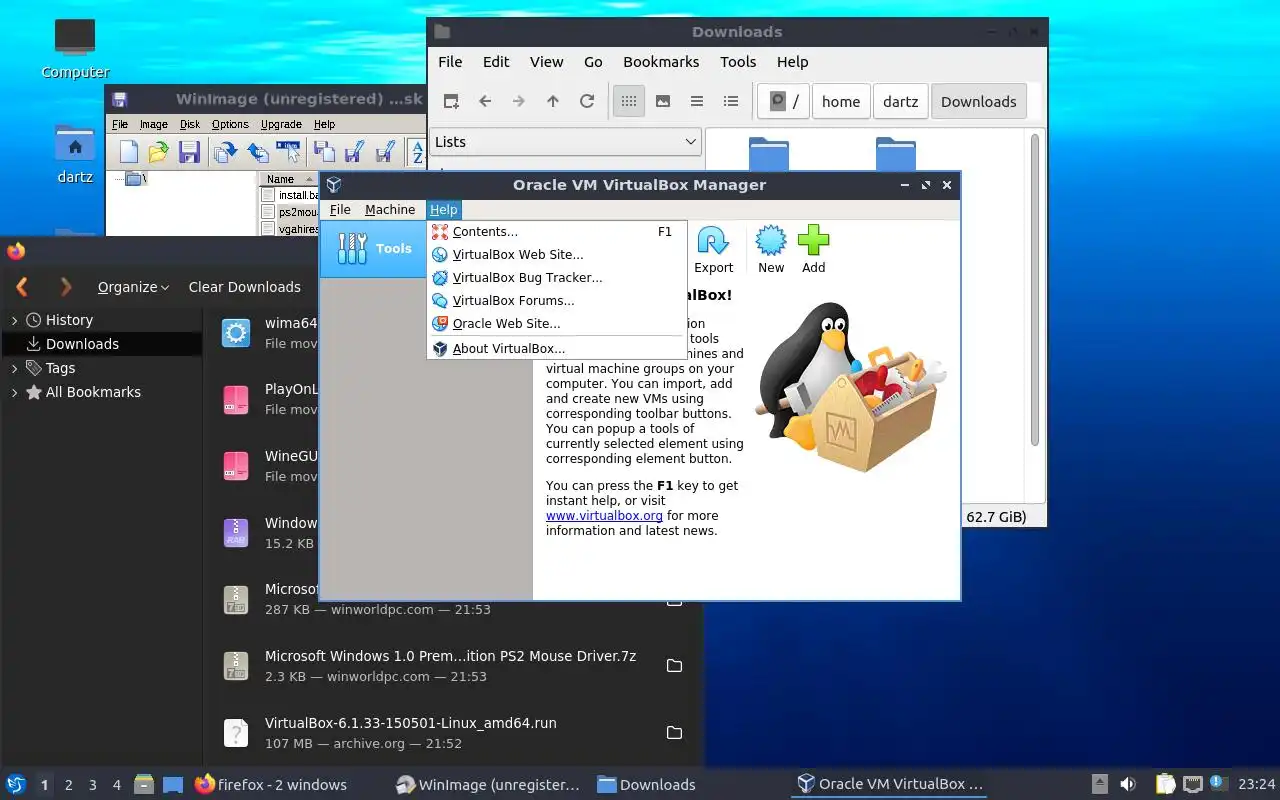Click home path button

[x=841, y=101]
